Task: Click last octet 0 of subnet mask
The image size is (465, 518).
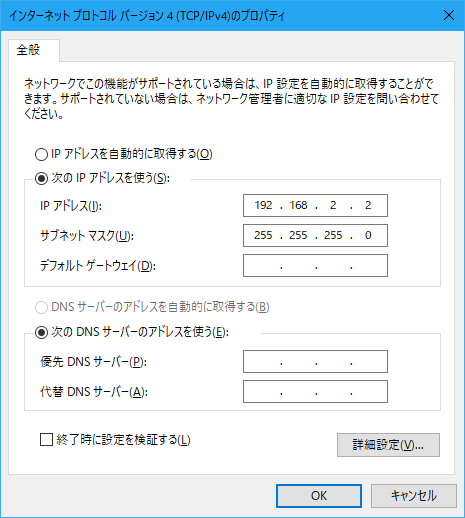Action: (368, 235)
